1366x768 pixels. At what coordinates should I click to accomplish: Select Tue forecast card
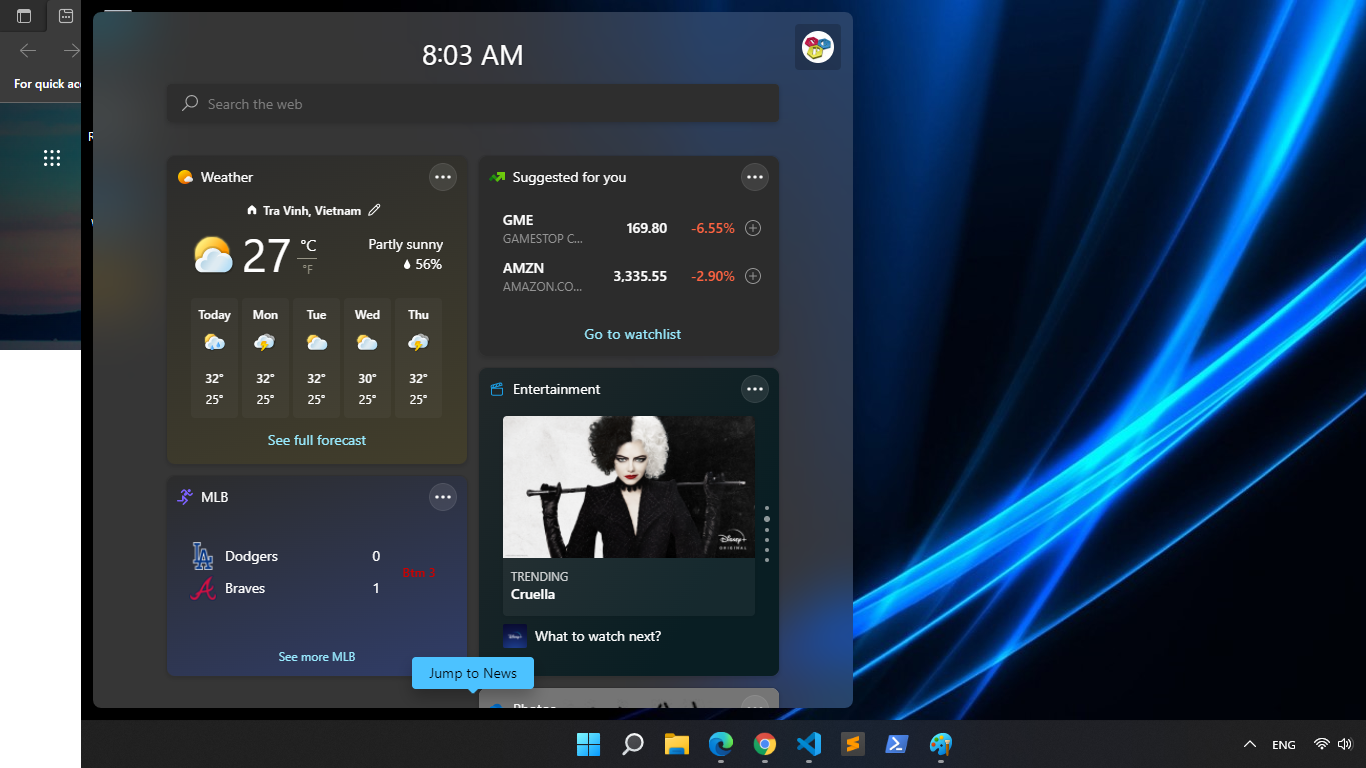[x=316, y=358]
